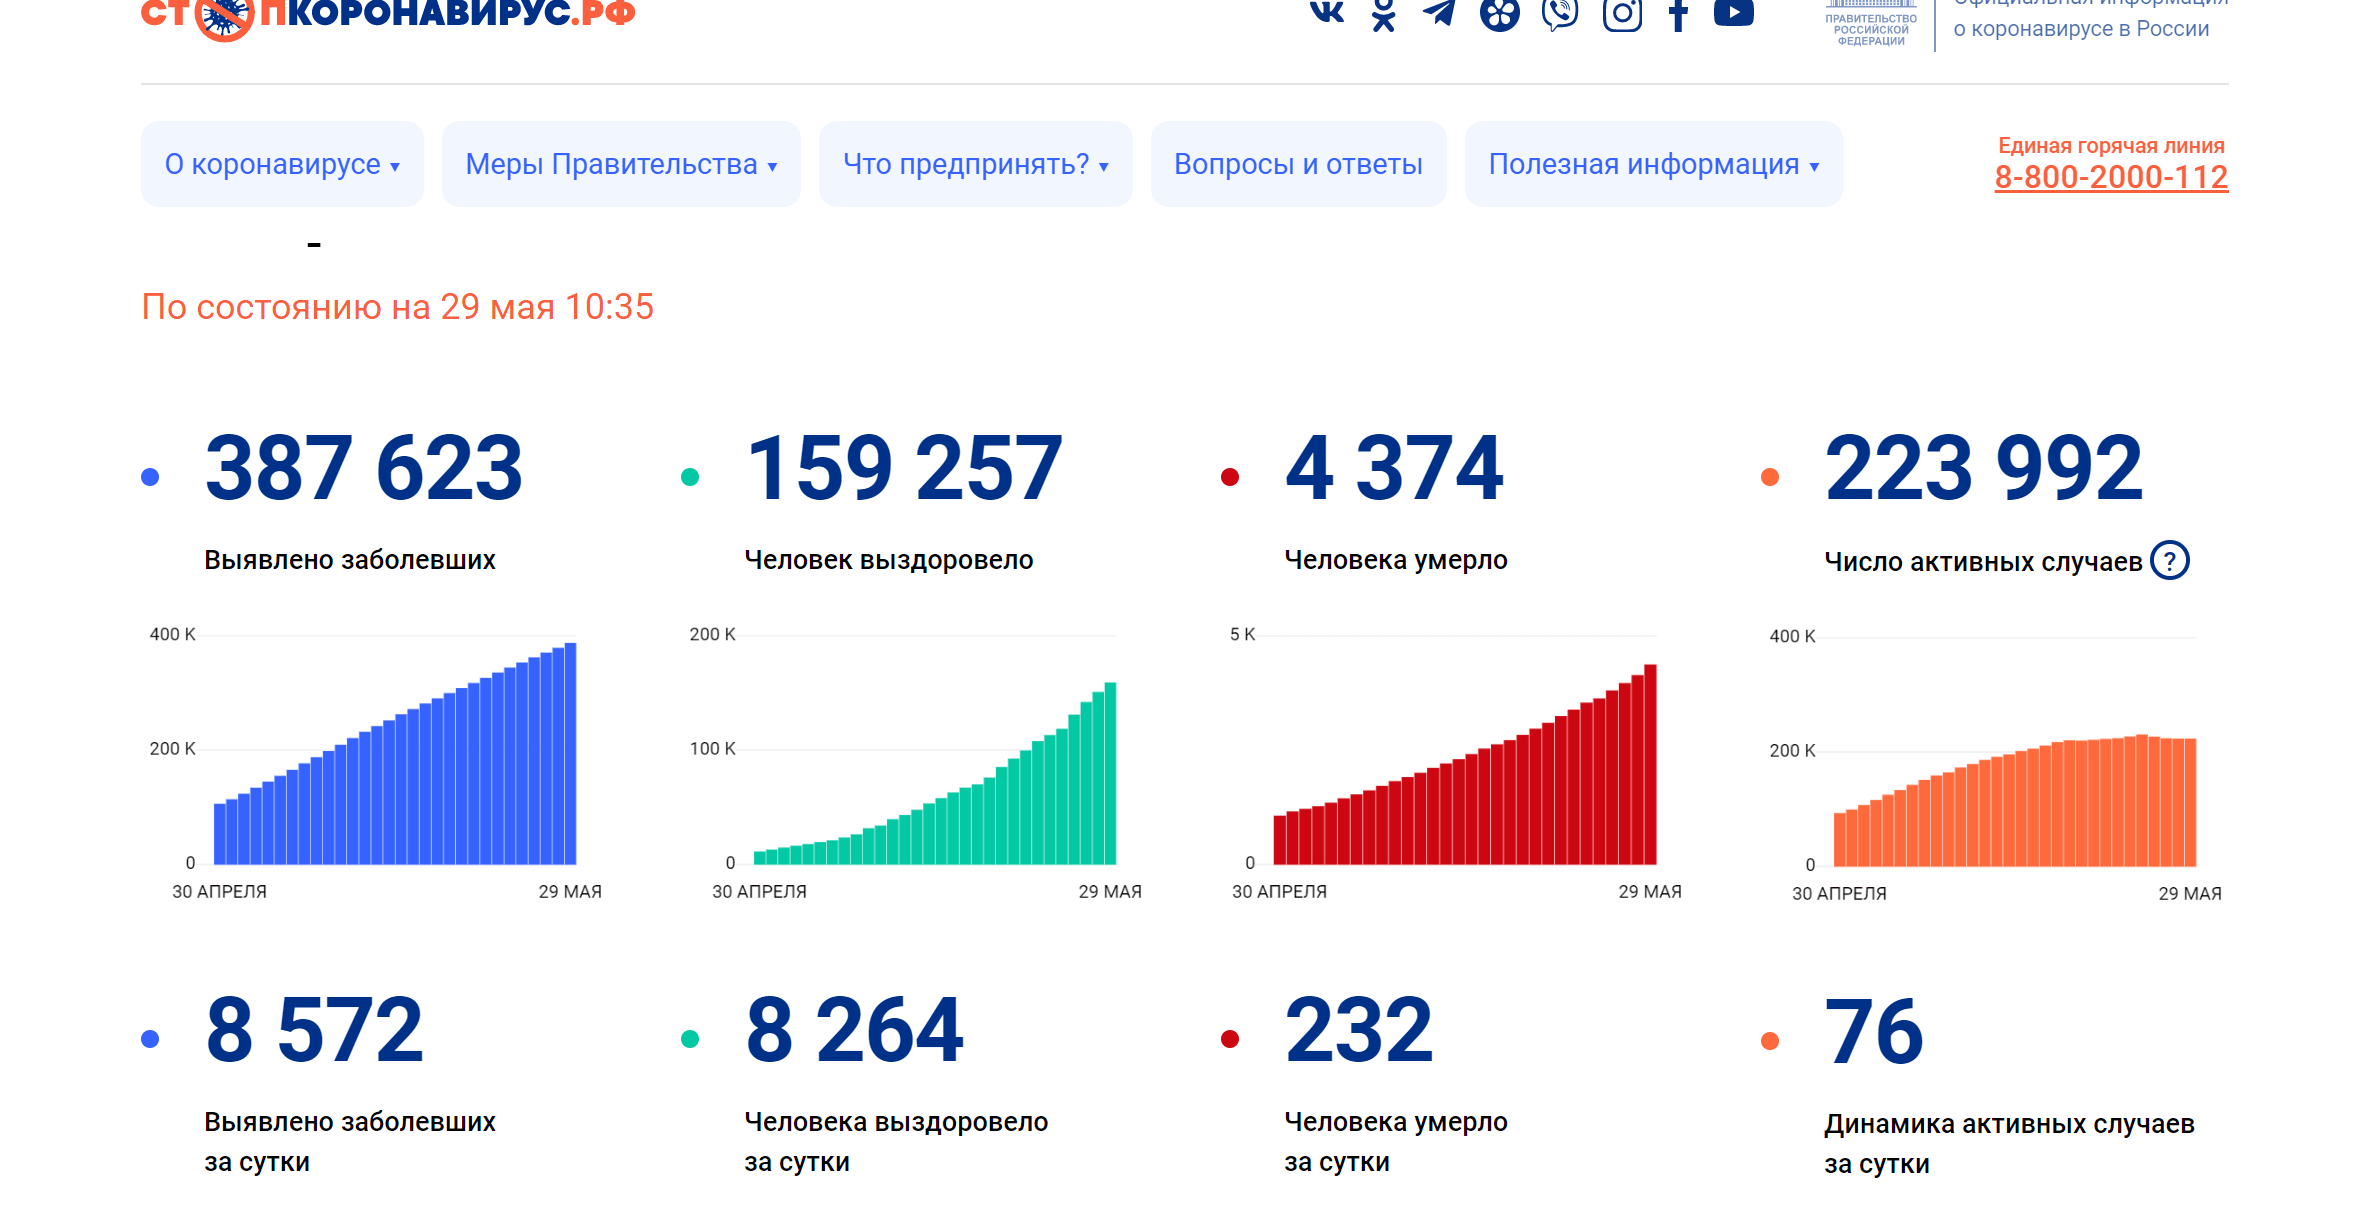Viewport: 2366px width, 1226px height.
Task: Click the active cases number 223 992
Action: tap(1984, 468)
